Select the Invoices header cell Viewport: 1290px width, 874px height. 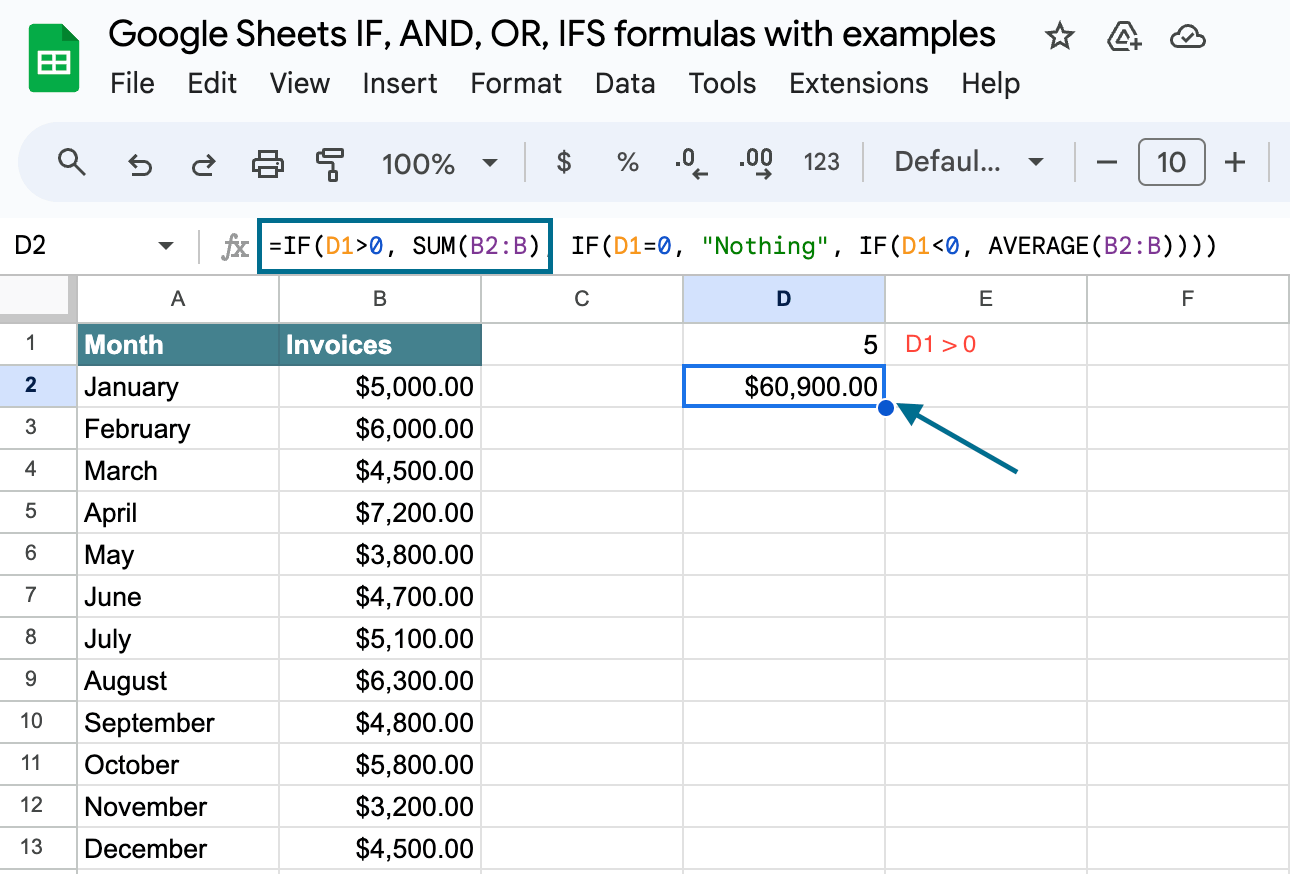pos(380,344)
